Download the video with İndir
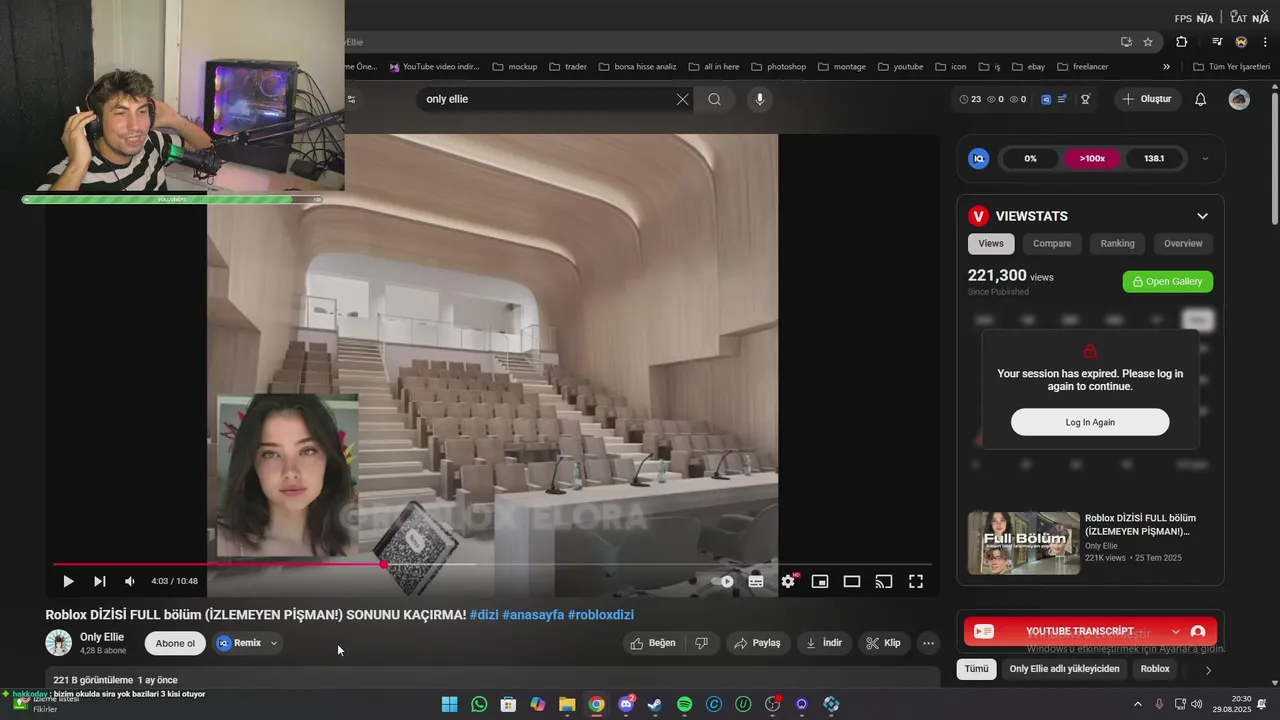The height and width of the screenshot is (720, 1280). (x=825, y=643)
